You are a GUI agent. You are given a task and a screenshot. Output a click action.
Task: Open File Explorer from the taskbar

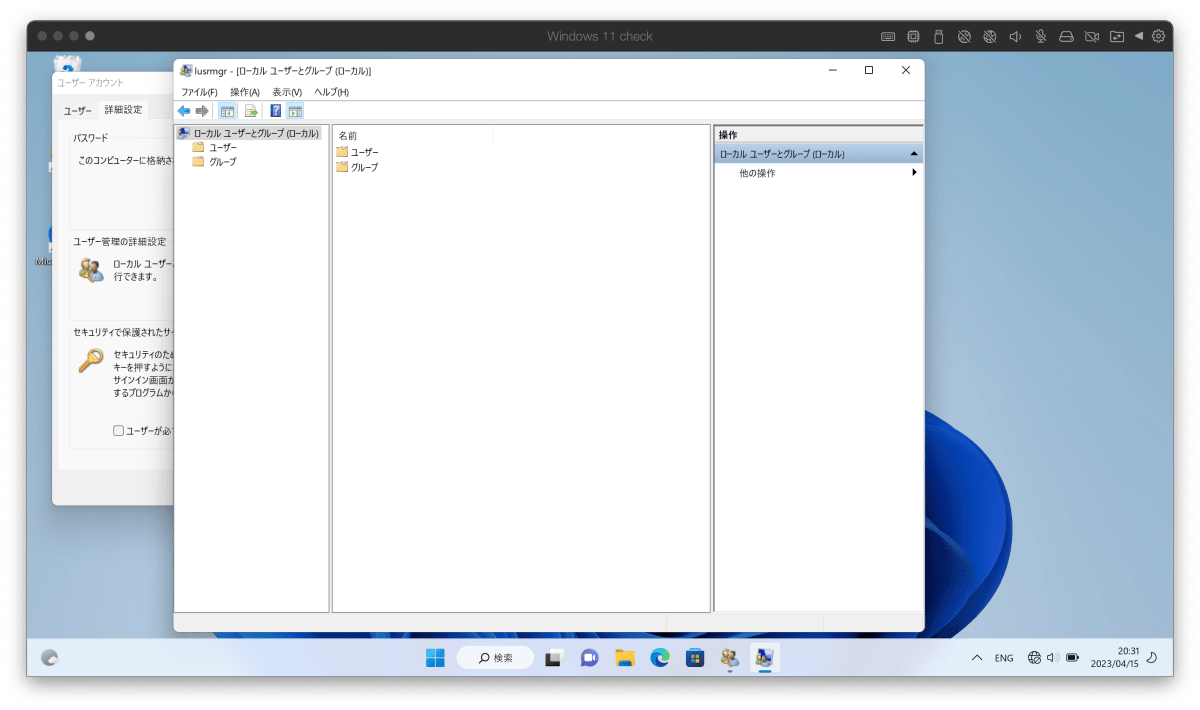click(625, 658)
